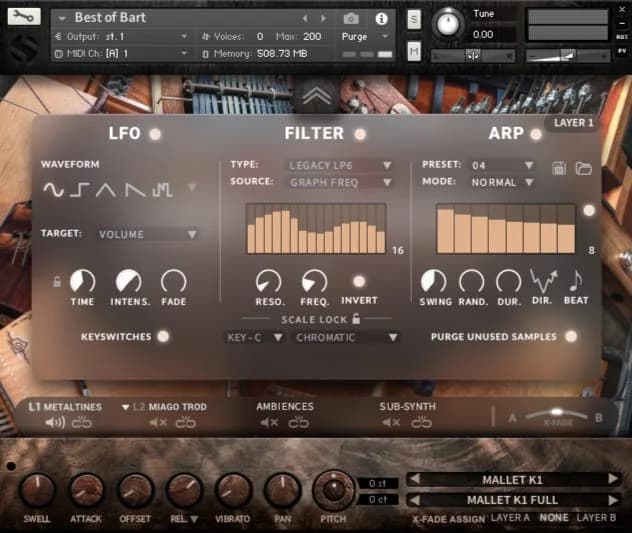This screenshot has width=632, height=533.
Task: Select the L1 Metaltines layer tab
Action: pyautogui.click(x=66, y=407)
